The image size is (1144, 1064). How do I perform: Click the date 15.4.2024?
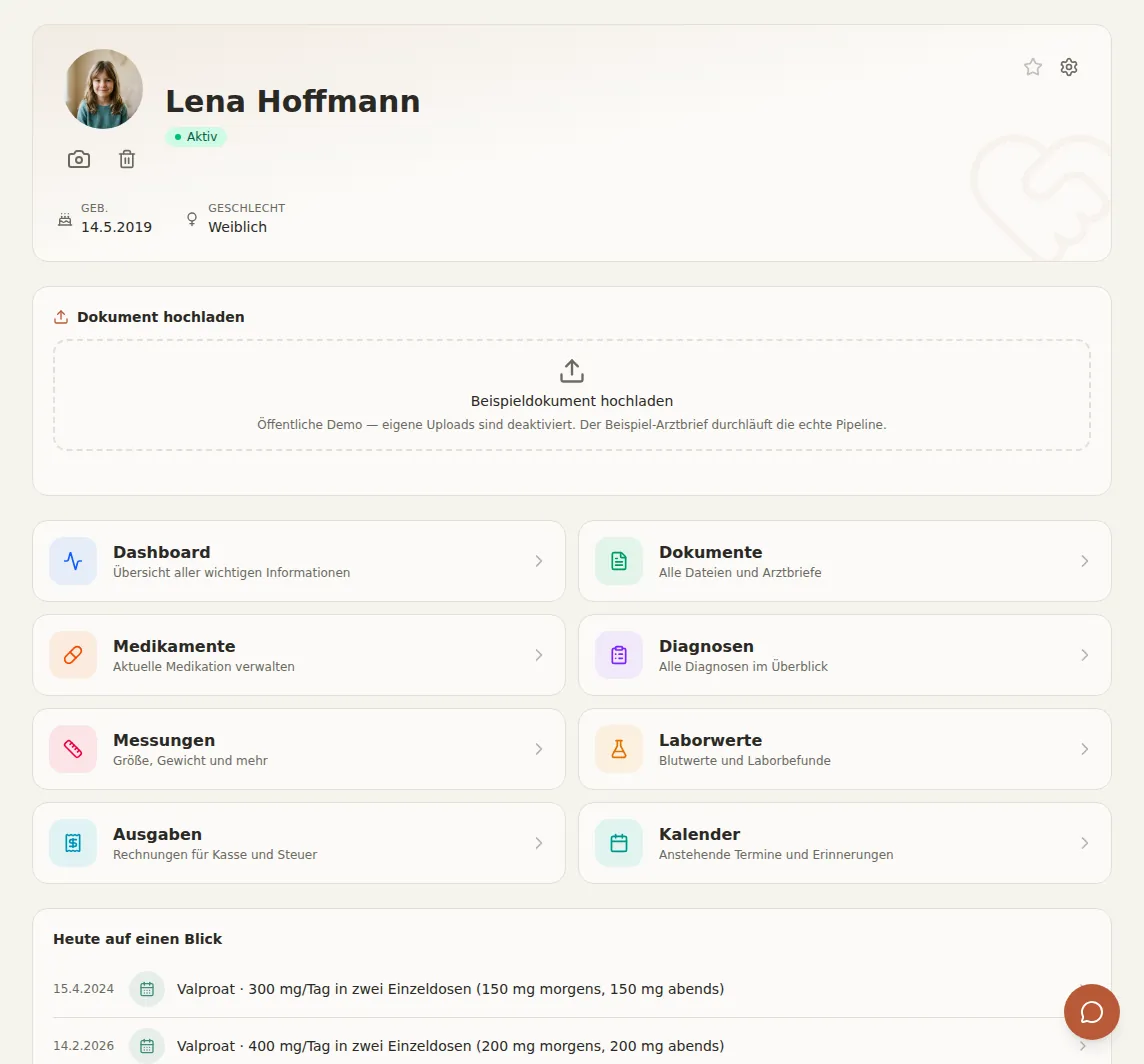pos(84,989)
